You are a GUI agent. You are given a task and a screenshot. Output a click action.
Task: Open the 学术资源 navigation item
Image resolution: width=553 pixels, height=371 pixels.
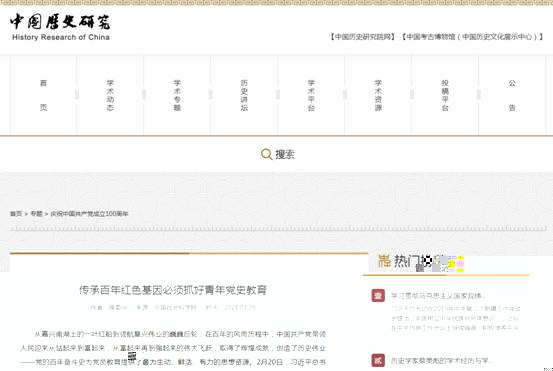click(378, 95)
